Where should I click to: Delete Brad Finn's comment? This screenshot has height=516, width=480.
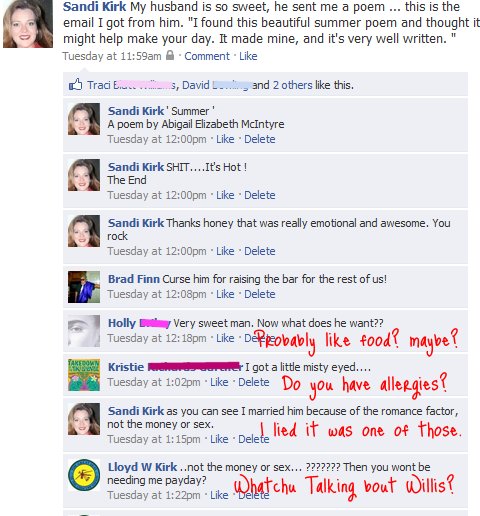tap(260, 294)
